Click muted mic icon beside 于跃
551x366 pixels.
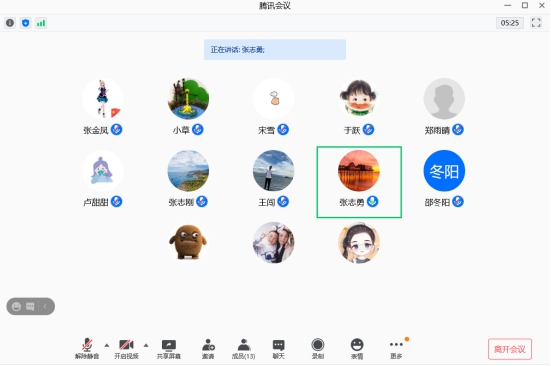coord(368,130)
